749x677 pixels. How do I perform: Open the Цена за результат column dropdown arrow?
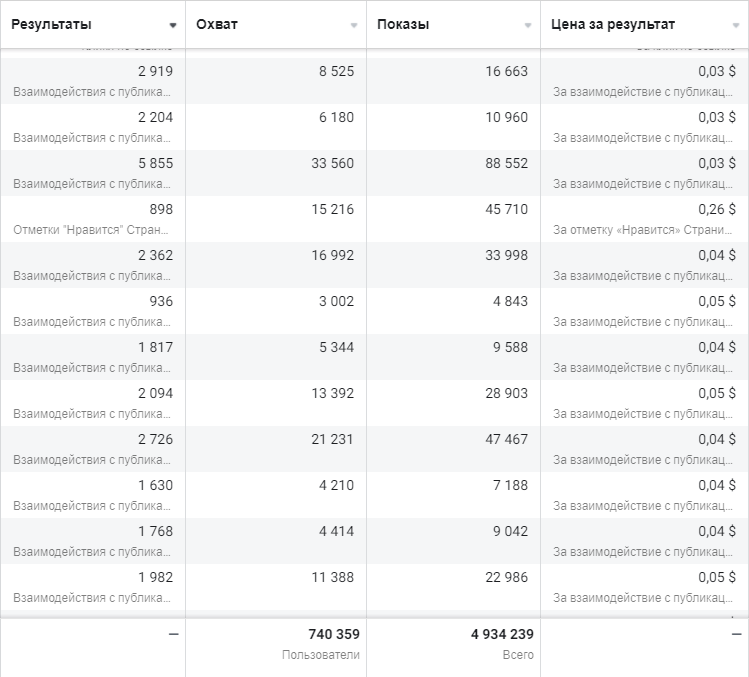(x=736, y=25)
